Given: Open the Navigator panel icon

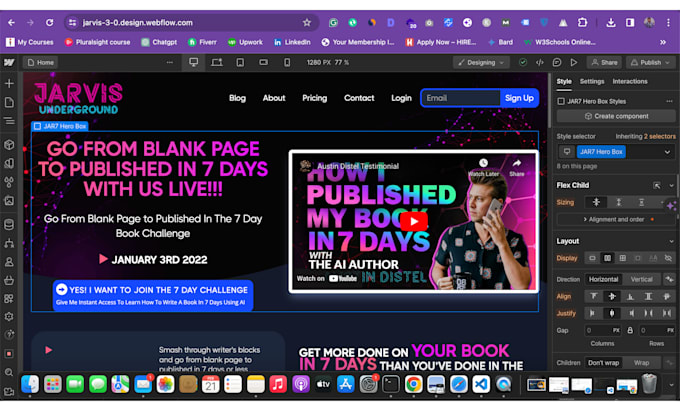Looking at the screenshot, I should tap(9, 121).
